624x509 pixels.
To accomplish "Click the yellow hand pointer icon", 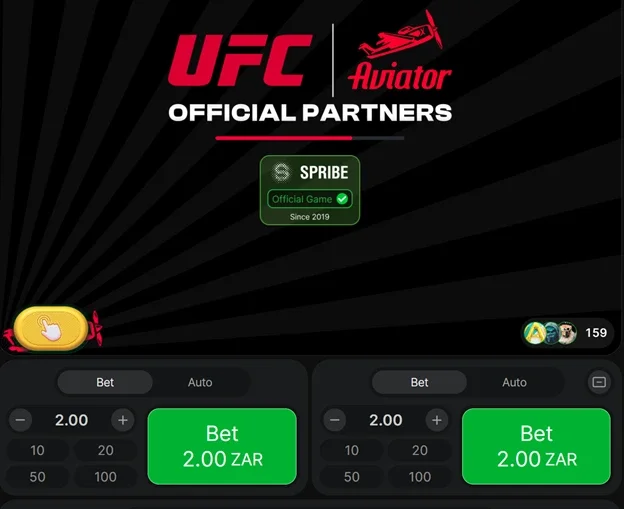I will click(x=47, y=327).
